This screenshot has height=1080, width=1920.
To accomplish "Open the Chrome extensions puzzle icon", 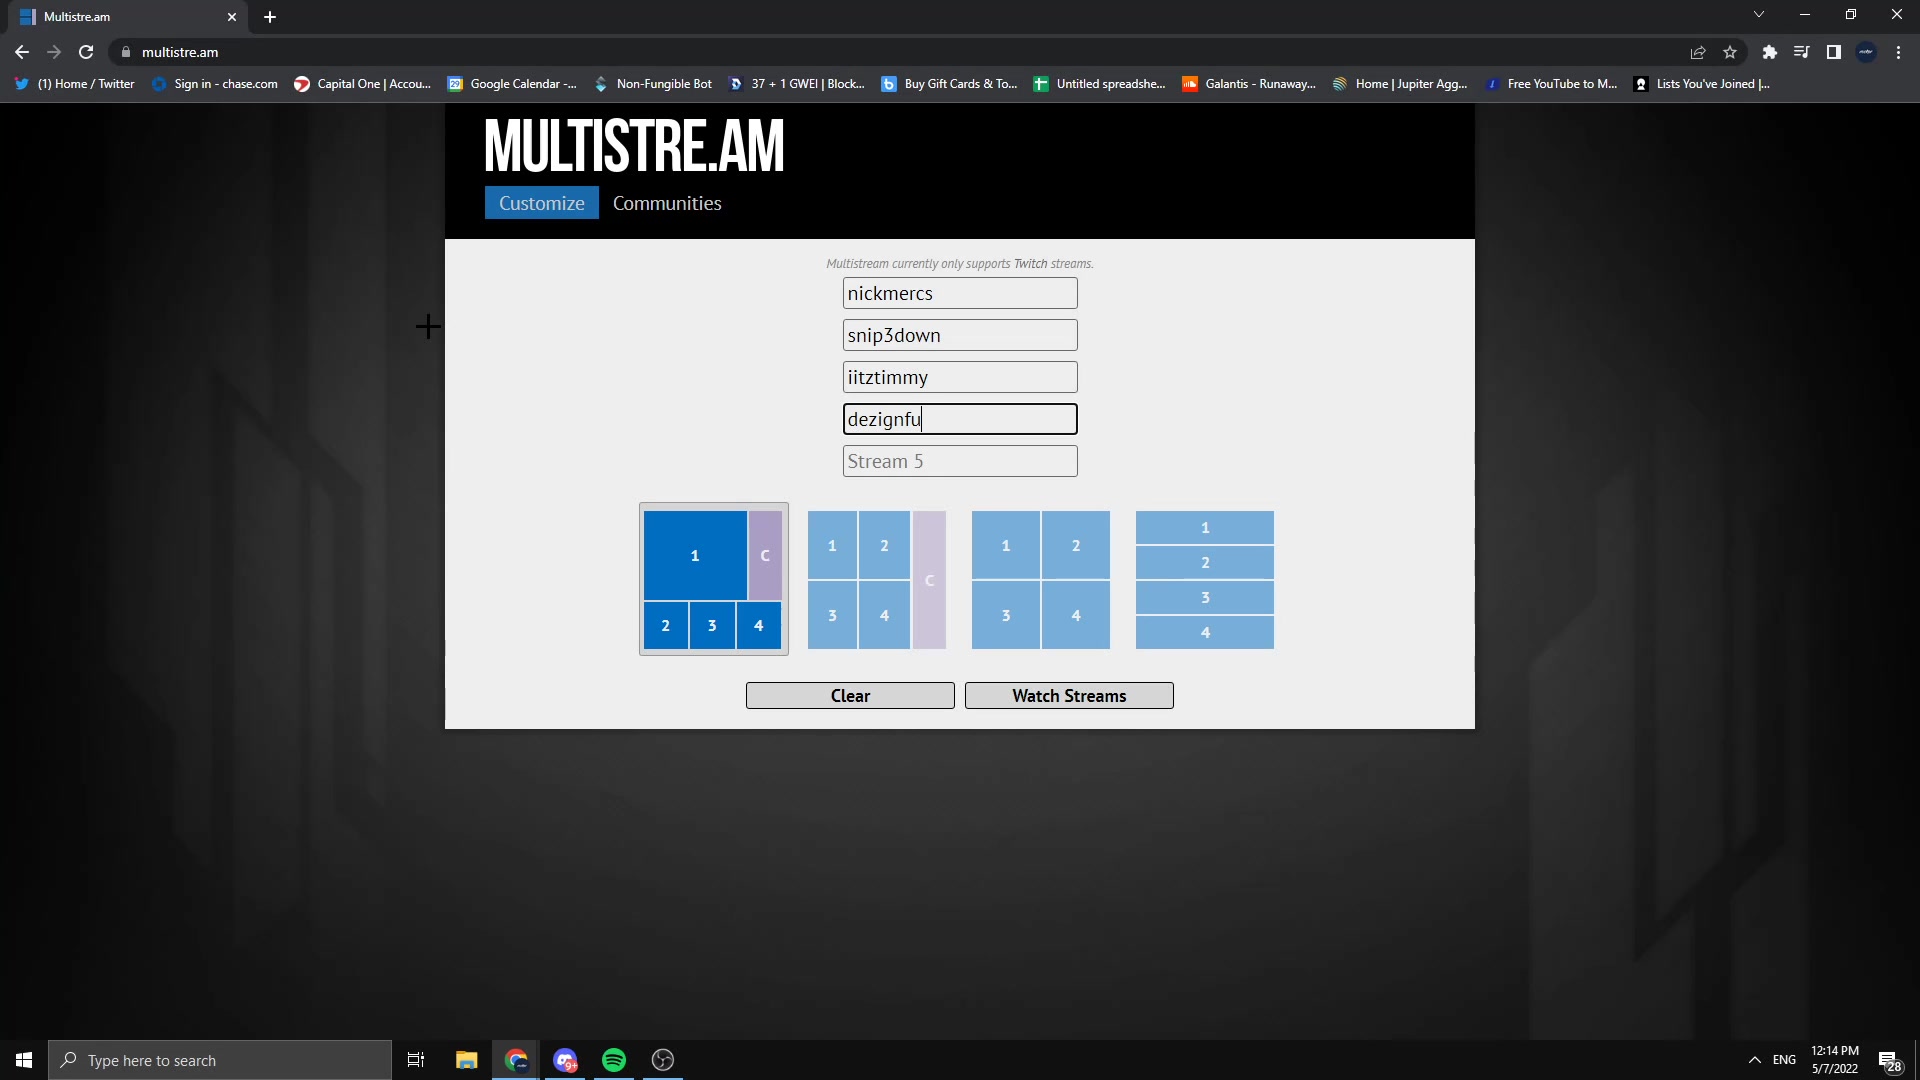I will [1769, 52].
